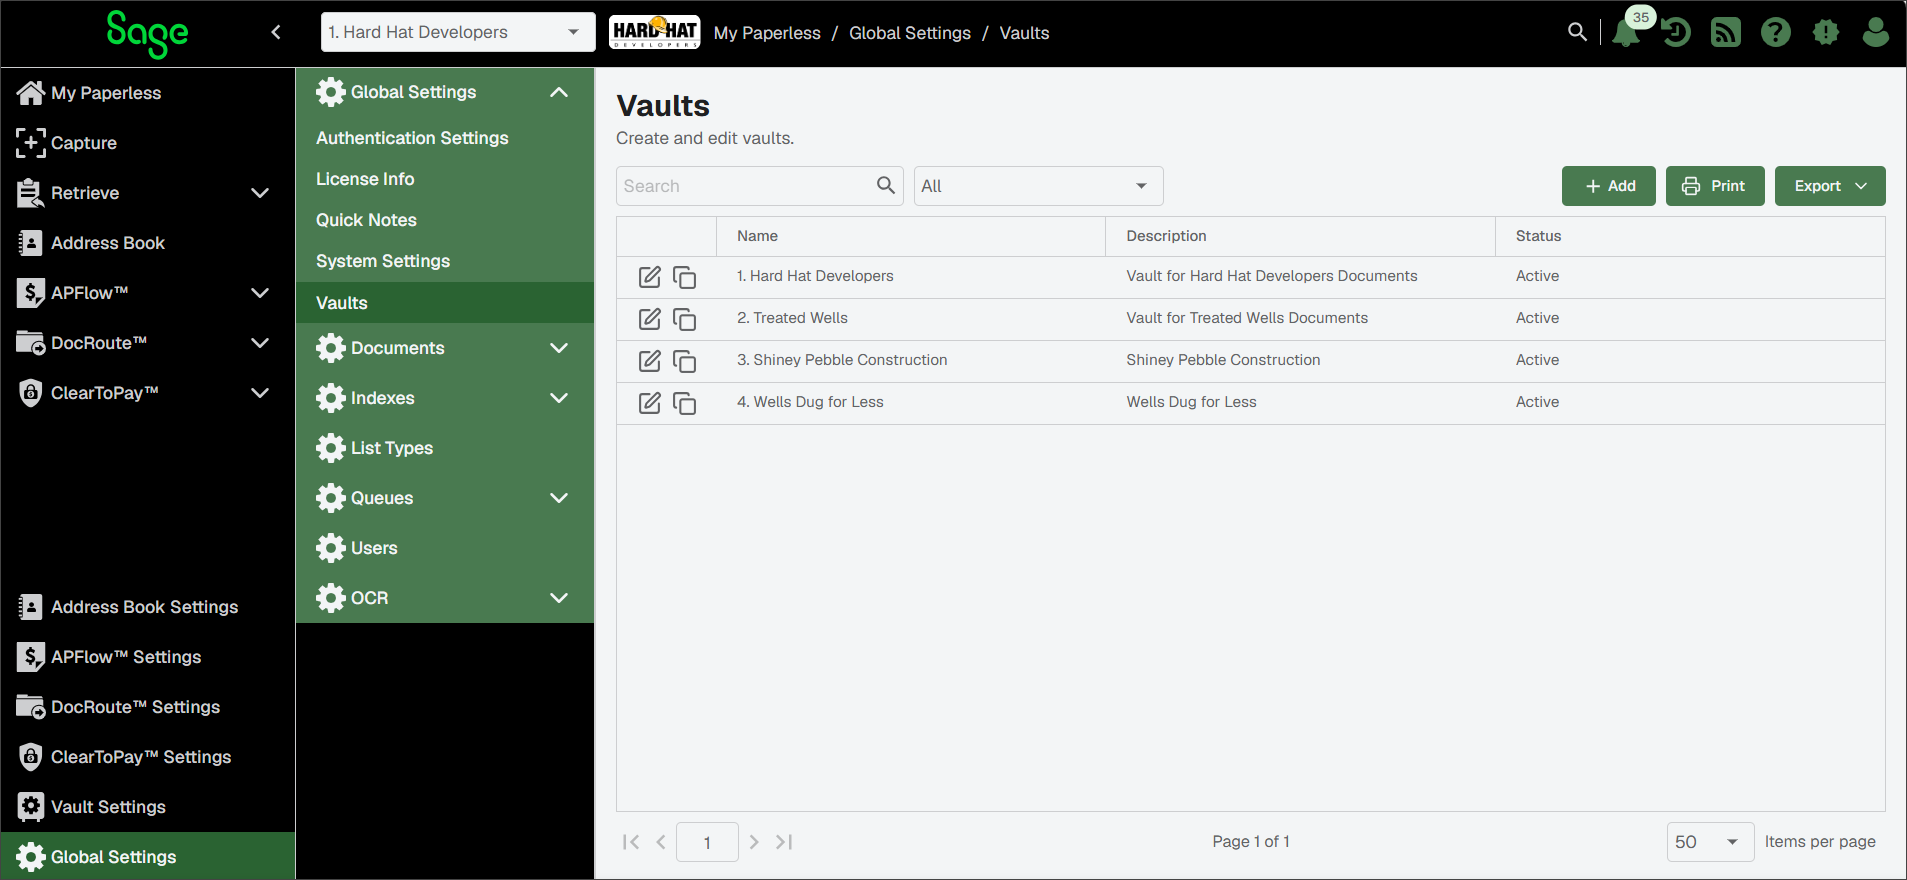Click the page number input field
The image size is (1907, 880).
707,842
